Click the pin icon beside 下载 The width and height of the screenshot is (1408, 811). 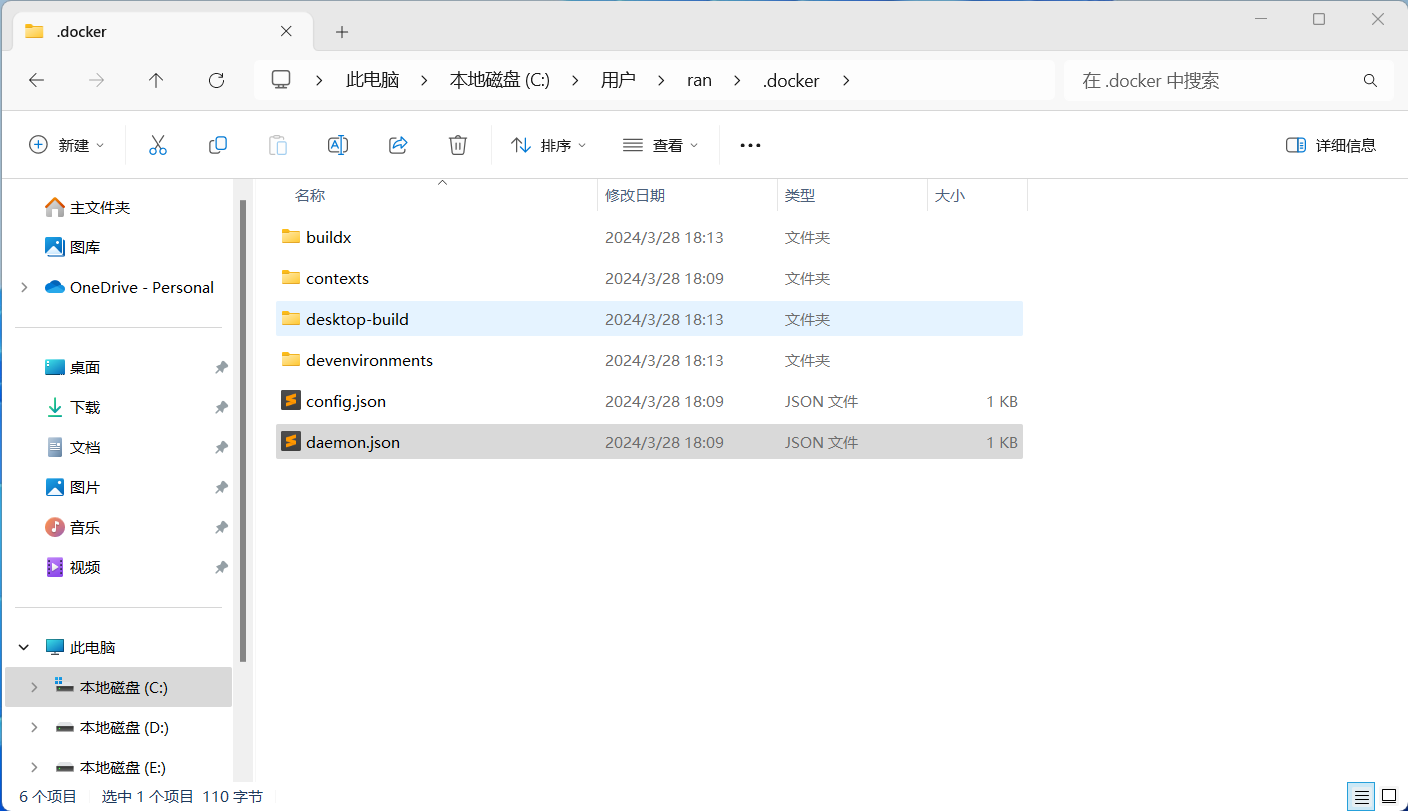221,408
